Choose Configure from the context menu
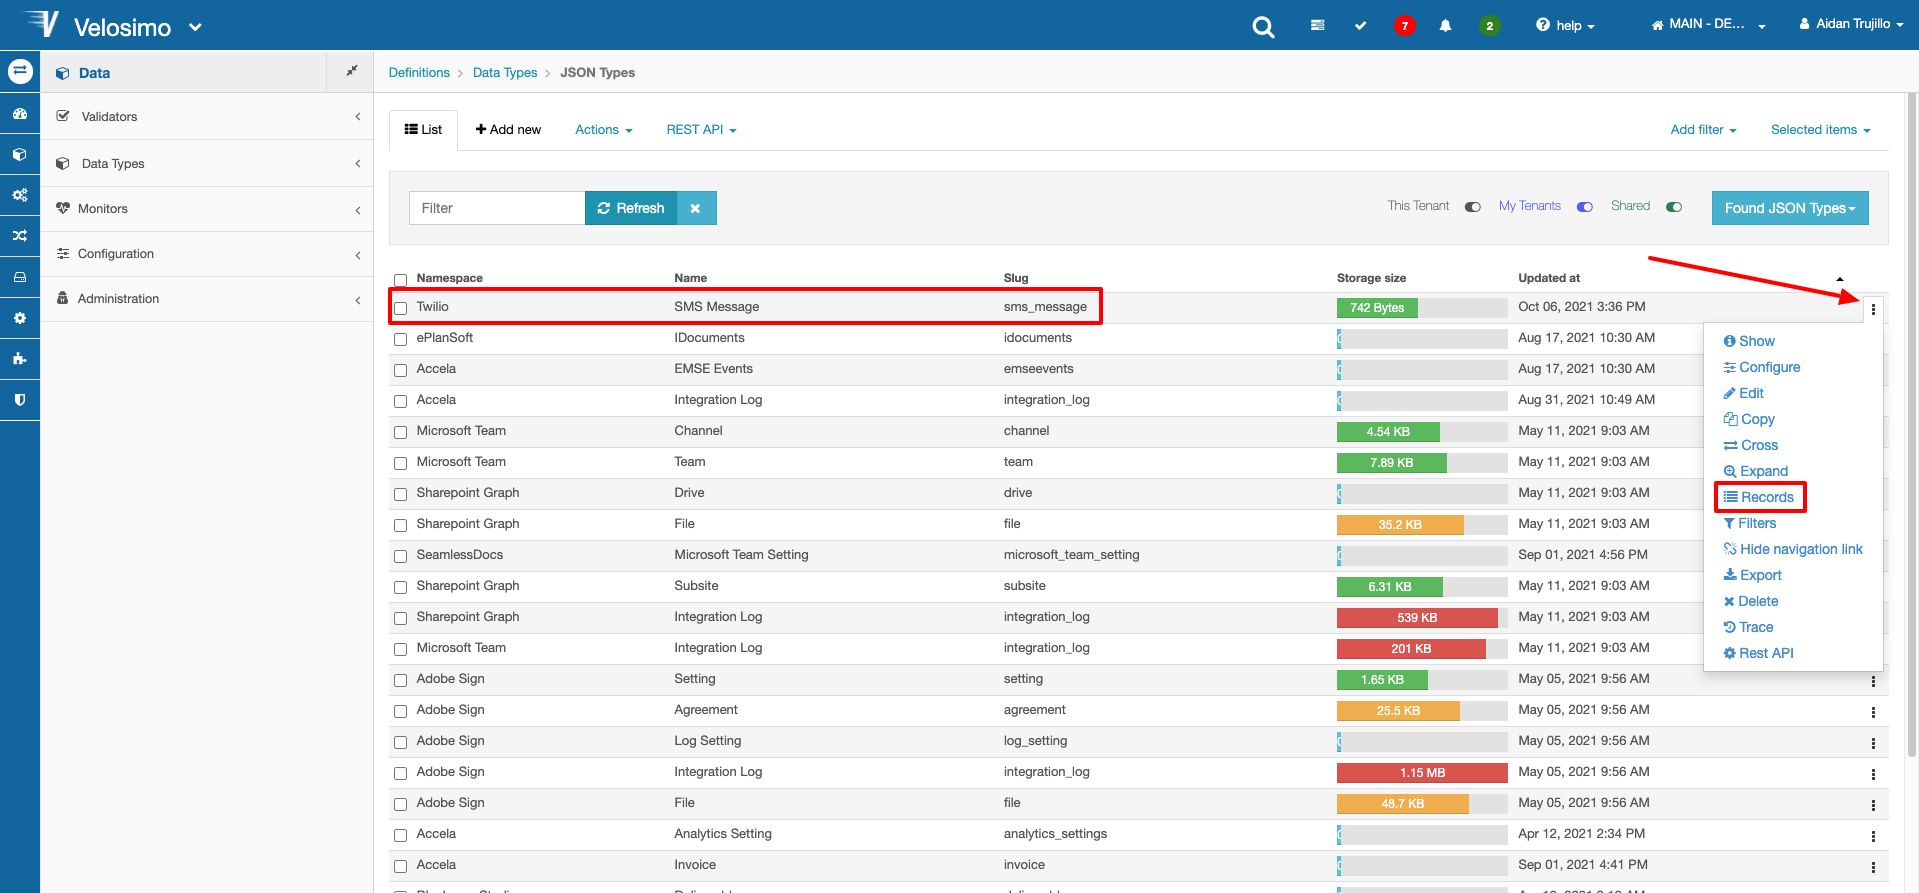Image resolution: width=1919 pixels, height=893 pixels. (x=1762, y=367)
